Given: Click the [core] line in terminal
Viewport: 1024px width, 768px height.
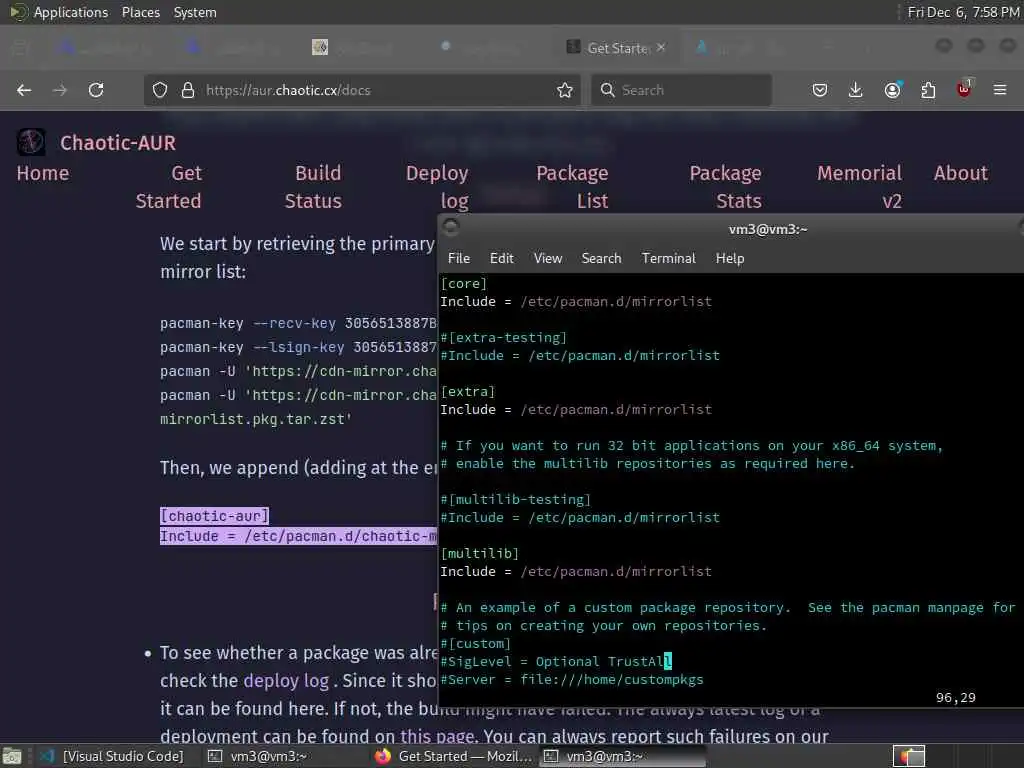Looking at the screenshot, I should click(464, 283).
